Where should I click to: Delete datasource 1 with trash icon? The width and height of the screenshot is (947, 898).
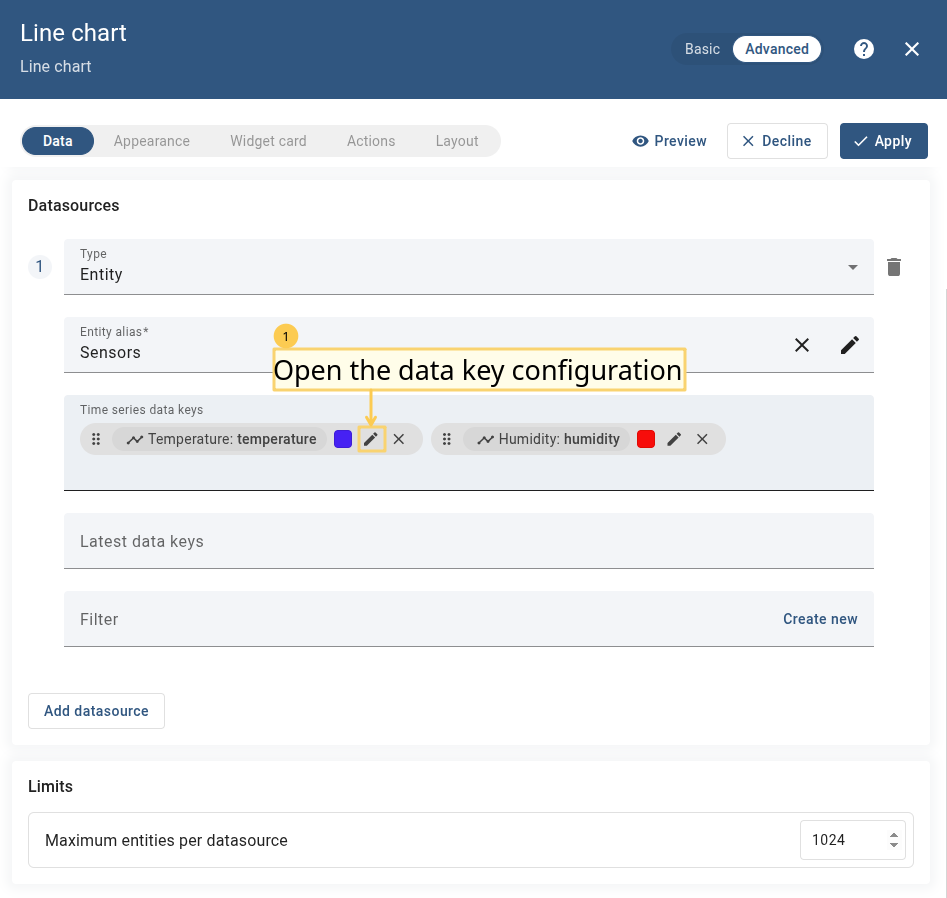click(894, 267)
